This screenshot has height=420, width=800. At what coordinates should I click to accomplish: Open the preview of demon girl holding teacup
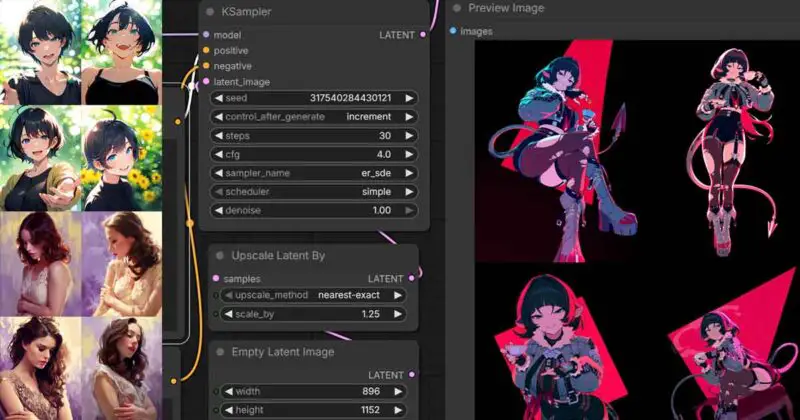559,346
